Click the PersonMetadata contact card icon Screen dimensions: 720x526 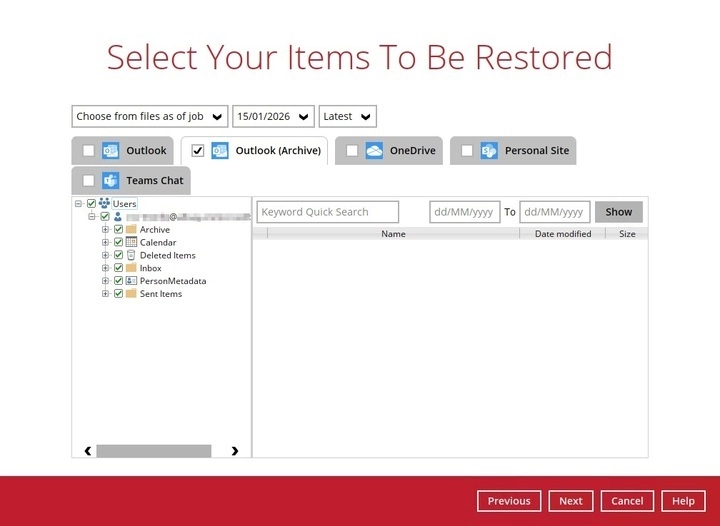pyautogui.click(x=131, y=280)
